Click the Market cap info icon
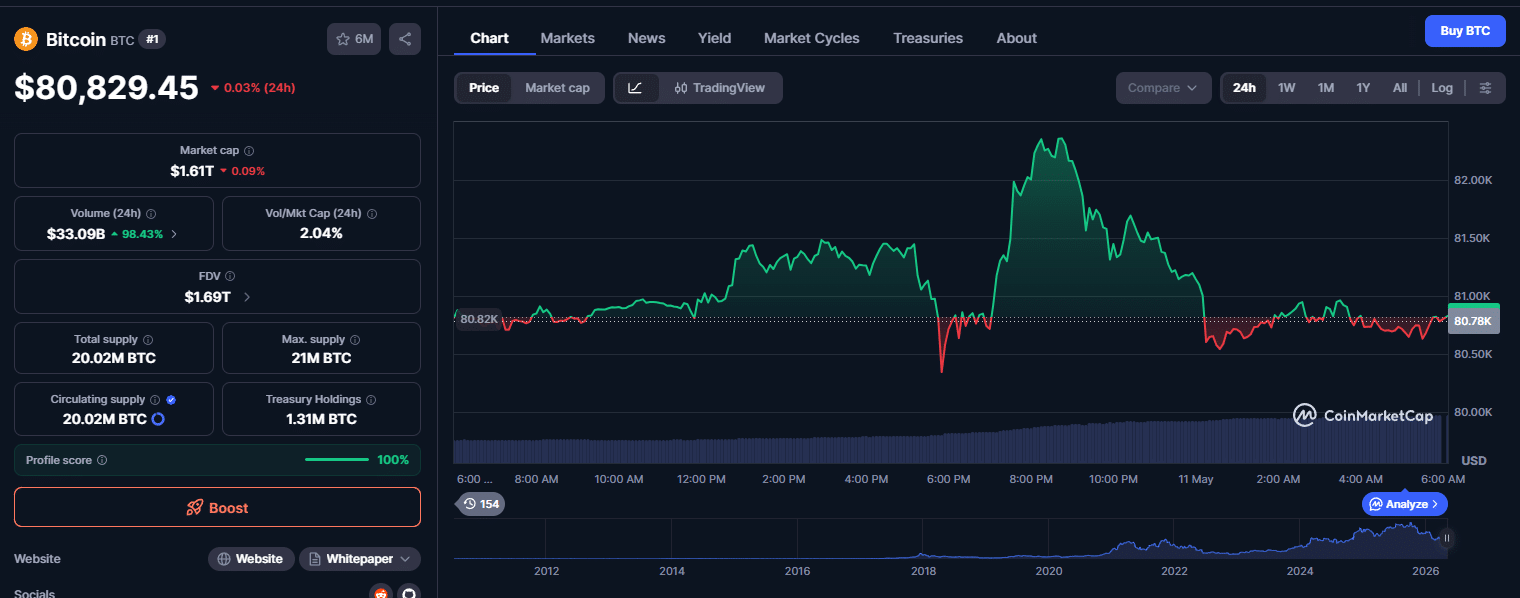This screenshot has height=598, width=1520. [249, 150]
